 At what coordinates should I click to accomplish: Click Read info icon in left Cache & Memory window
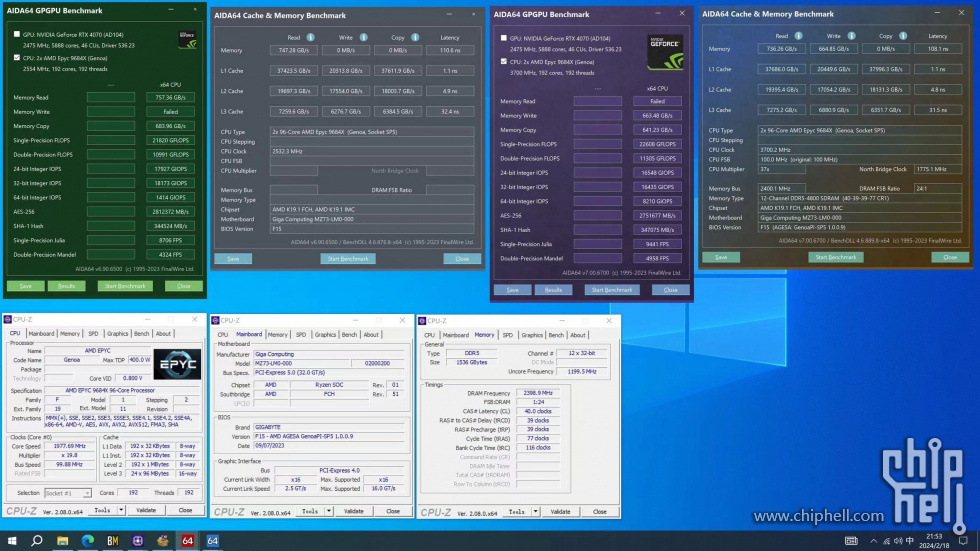[x=311, y=37]
